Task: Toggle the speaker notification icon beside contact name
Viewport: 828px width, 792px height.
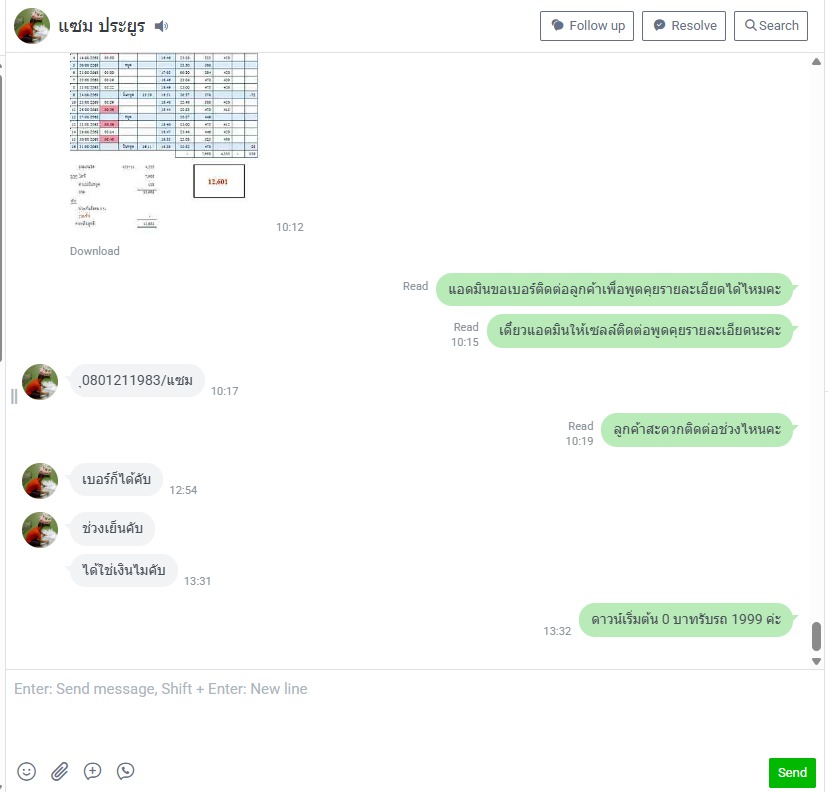Action: click(161, 26)
